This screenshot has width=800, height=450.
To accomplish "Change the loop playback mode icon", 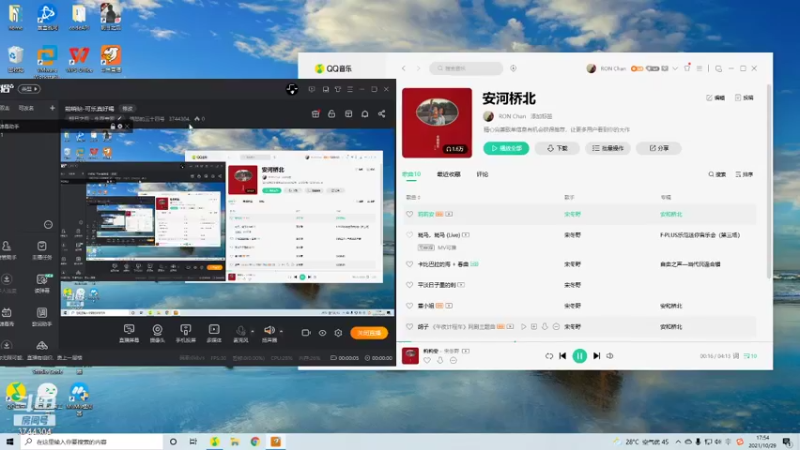I will click(x=549, y=356).
